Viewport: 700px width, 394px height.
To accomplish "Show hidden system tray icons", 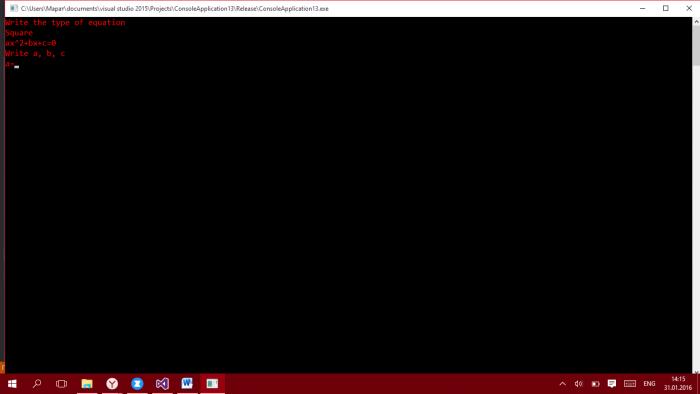I will (562, 384).
